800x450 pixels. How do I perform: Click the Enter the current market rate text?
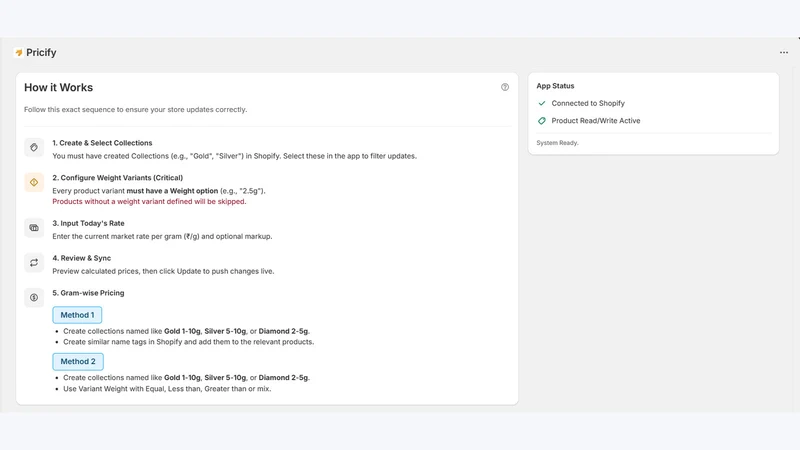[x=162, y=236]
